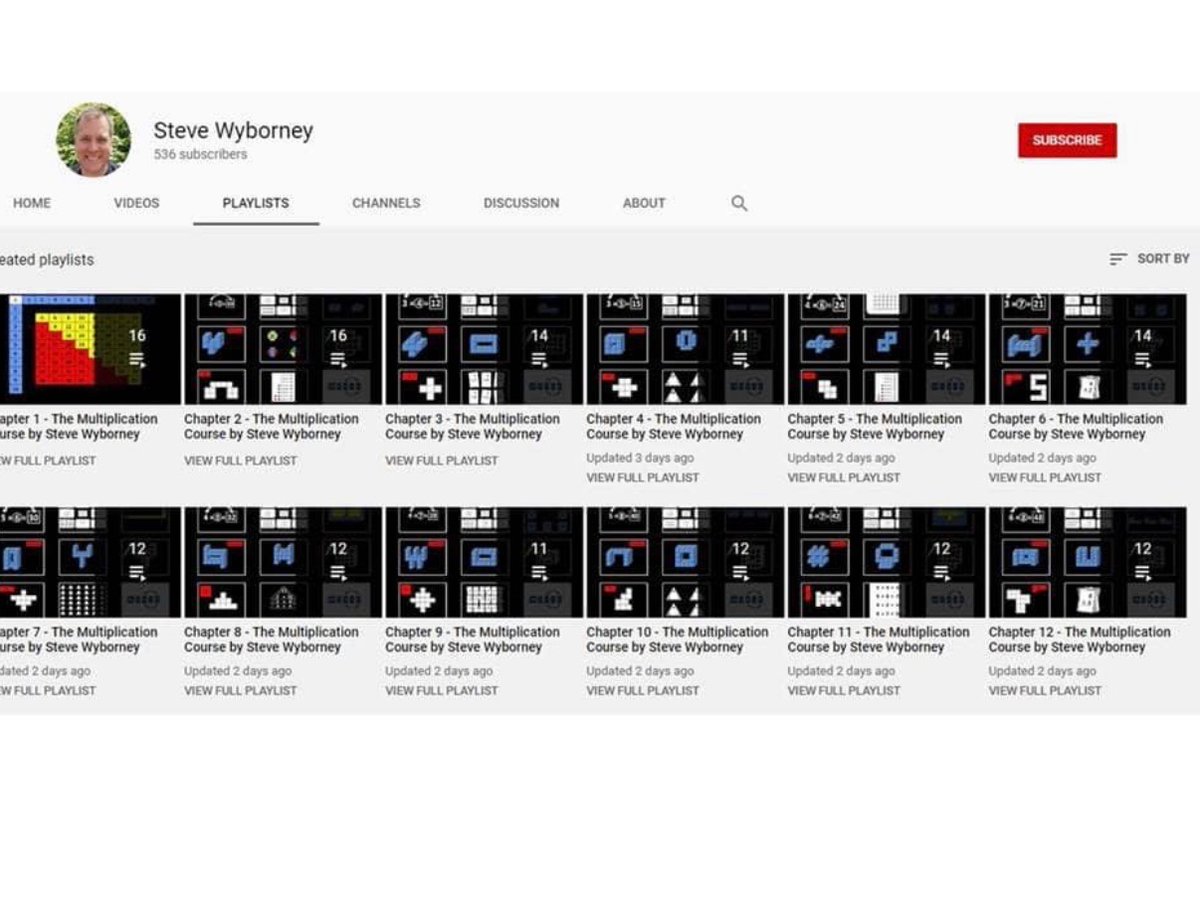View full playlist for Chapter 2
The width and height of the screenshot is (1200, 919).
click(x=241, y=461)
